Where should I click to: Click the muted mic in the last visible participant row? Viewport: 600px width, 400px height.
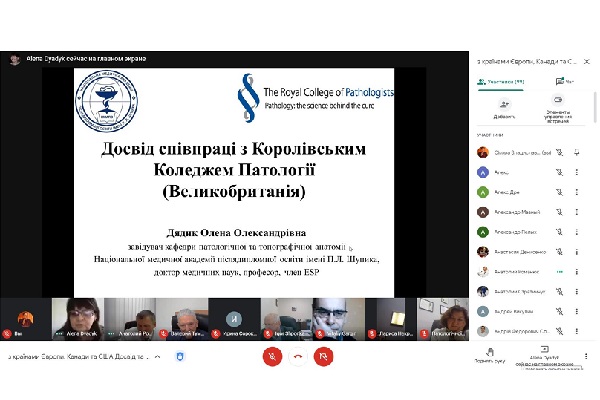click(559, 331)
